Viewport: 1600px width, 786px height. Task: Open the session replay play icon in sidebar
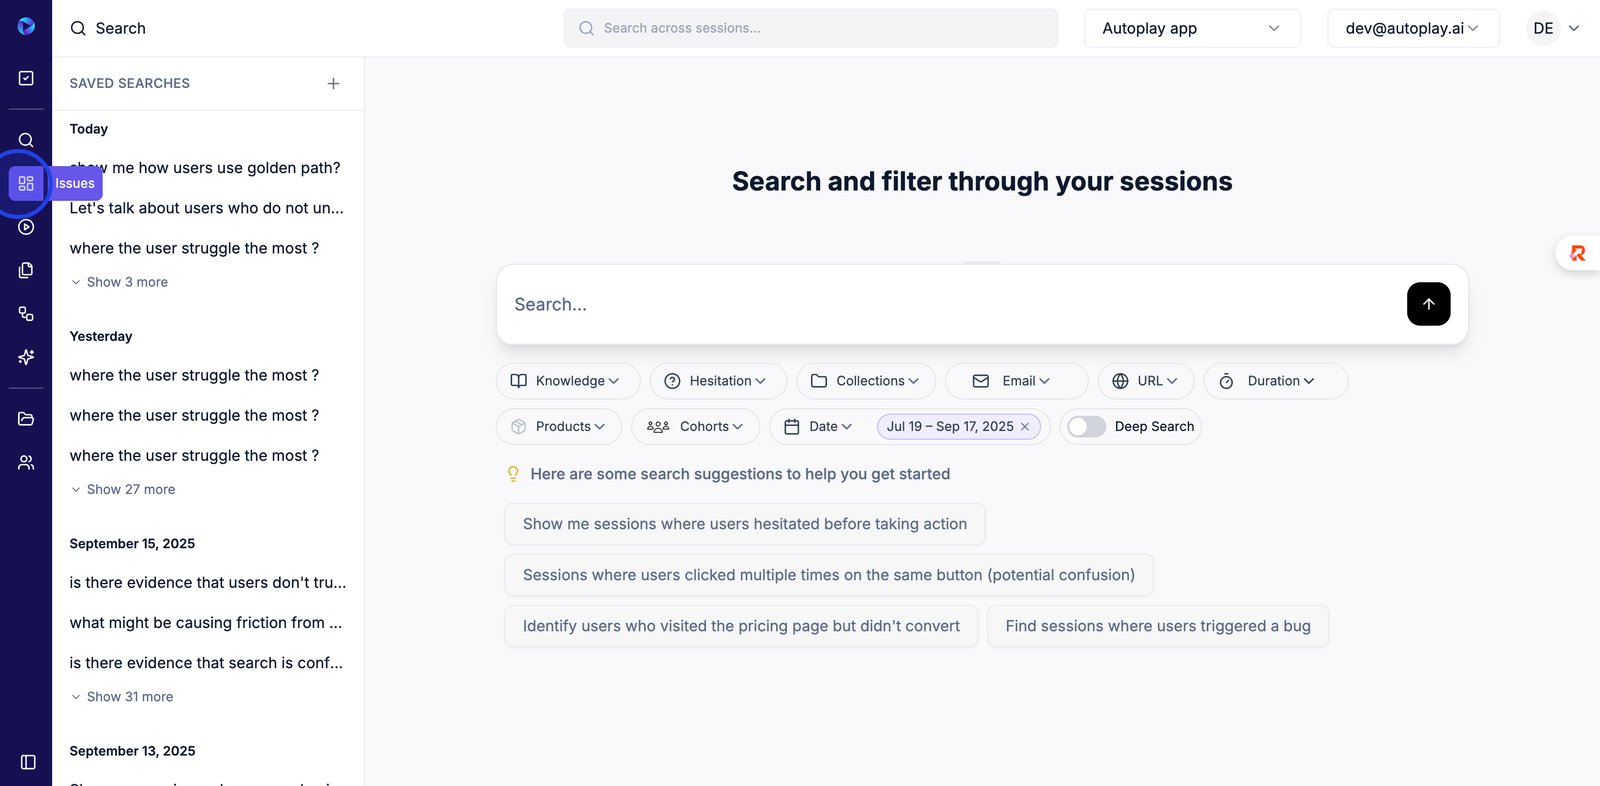pyautogui.click(x=26, y=227)
